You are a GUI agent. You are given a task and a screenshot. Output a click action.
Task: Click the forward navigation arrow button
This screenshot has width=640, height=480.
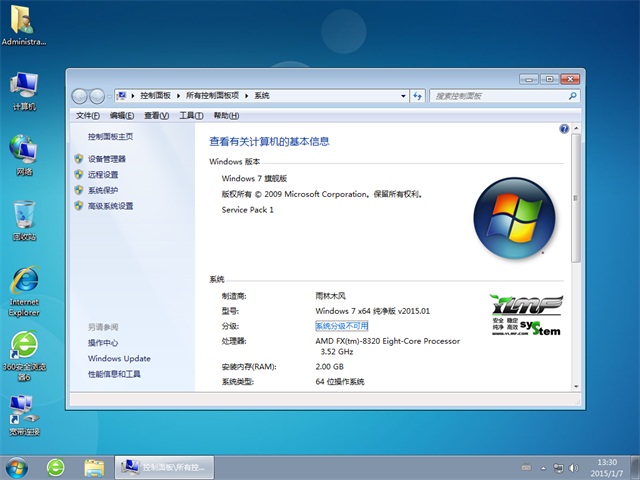[97, 96]
